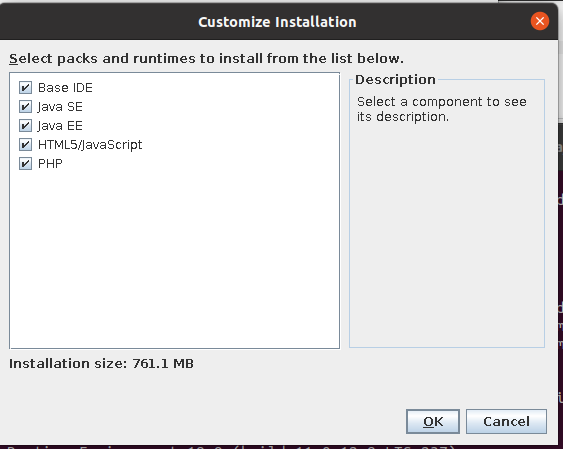Click the Installation size 761.1 MB text
The width and height of the screenshot is (563, 449).
(101, 364)
